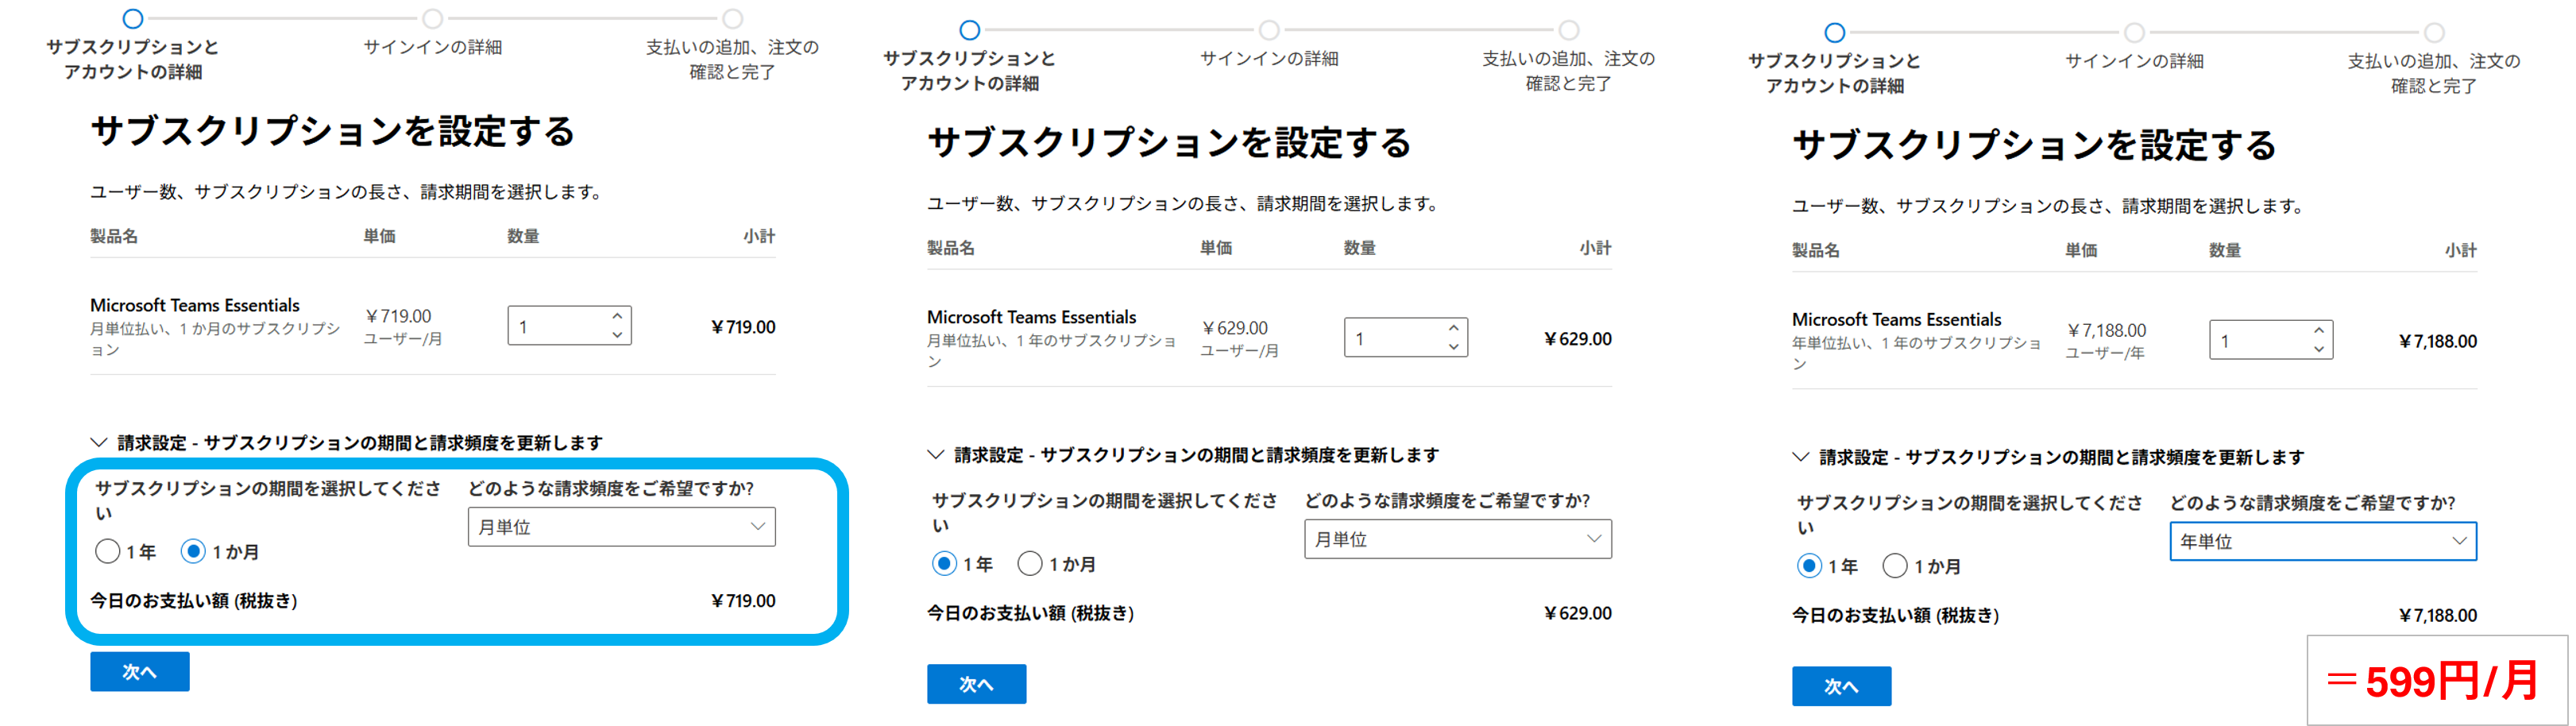
Task: Open 月単位 billing dropdown in ¥719.00 panel
Action: 621,527
